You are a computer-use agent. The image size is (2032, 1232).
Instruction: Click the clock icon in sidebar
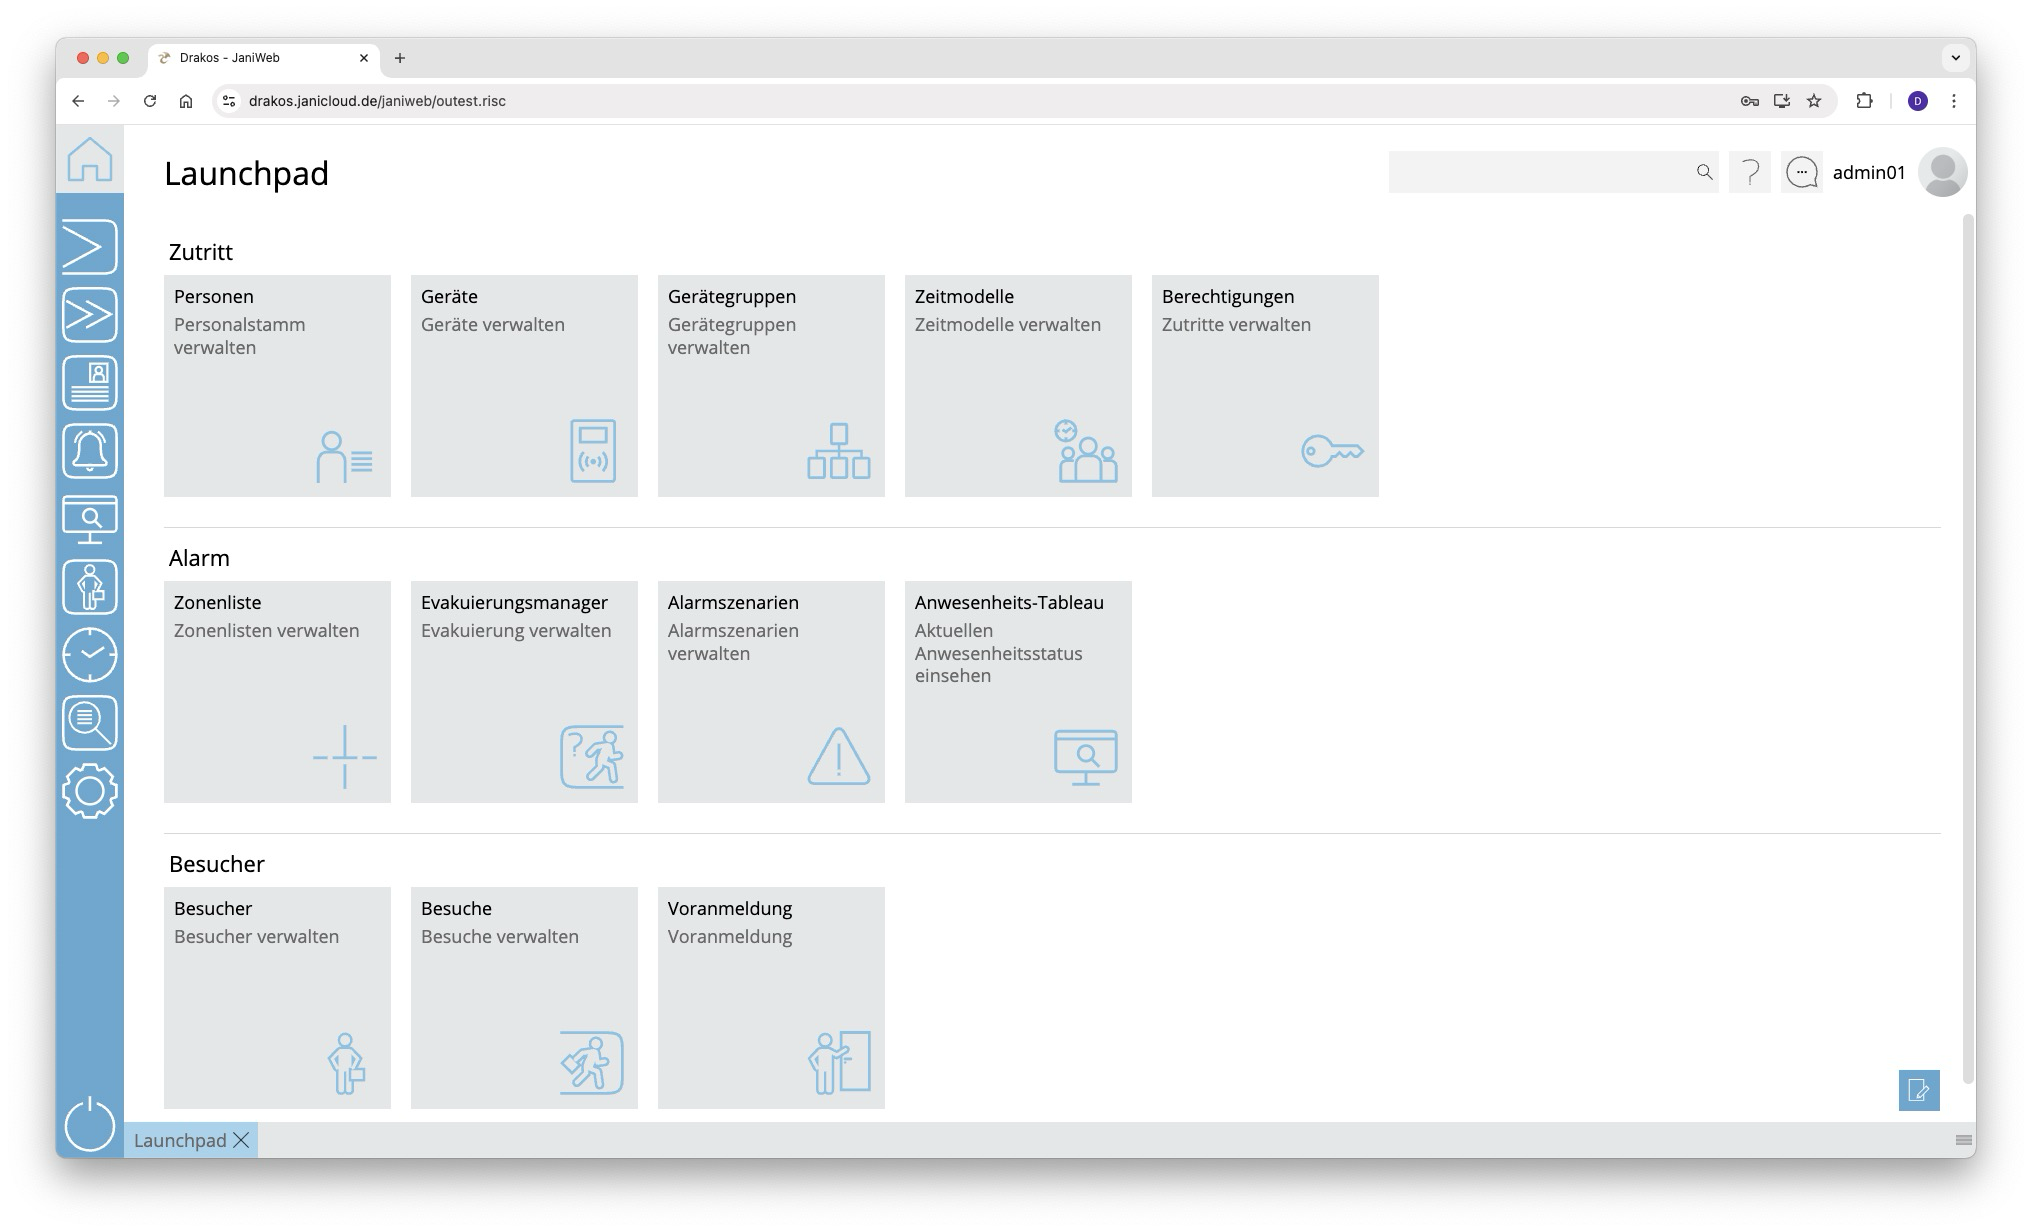90,655
